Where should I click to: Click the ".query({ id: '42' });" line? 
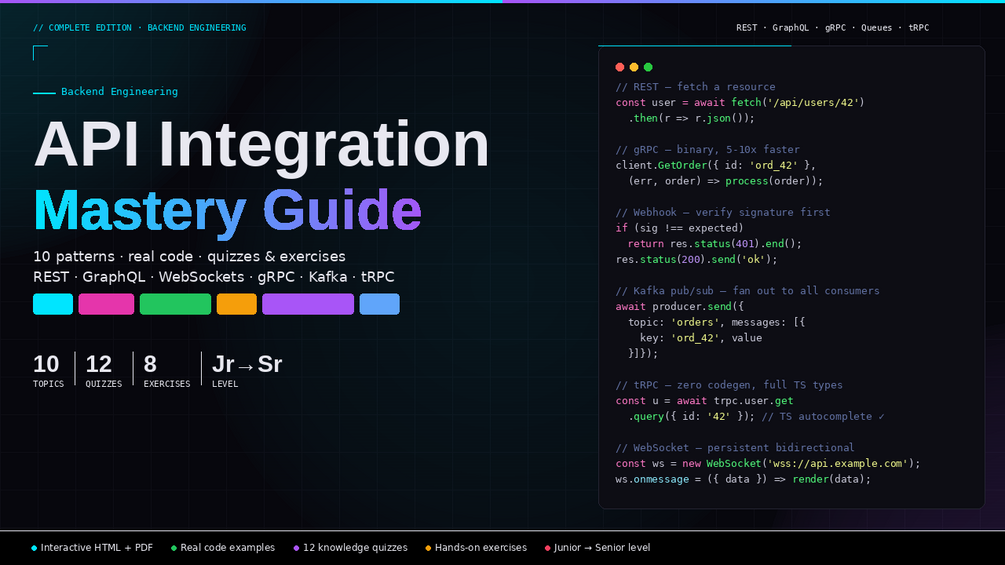756,416
